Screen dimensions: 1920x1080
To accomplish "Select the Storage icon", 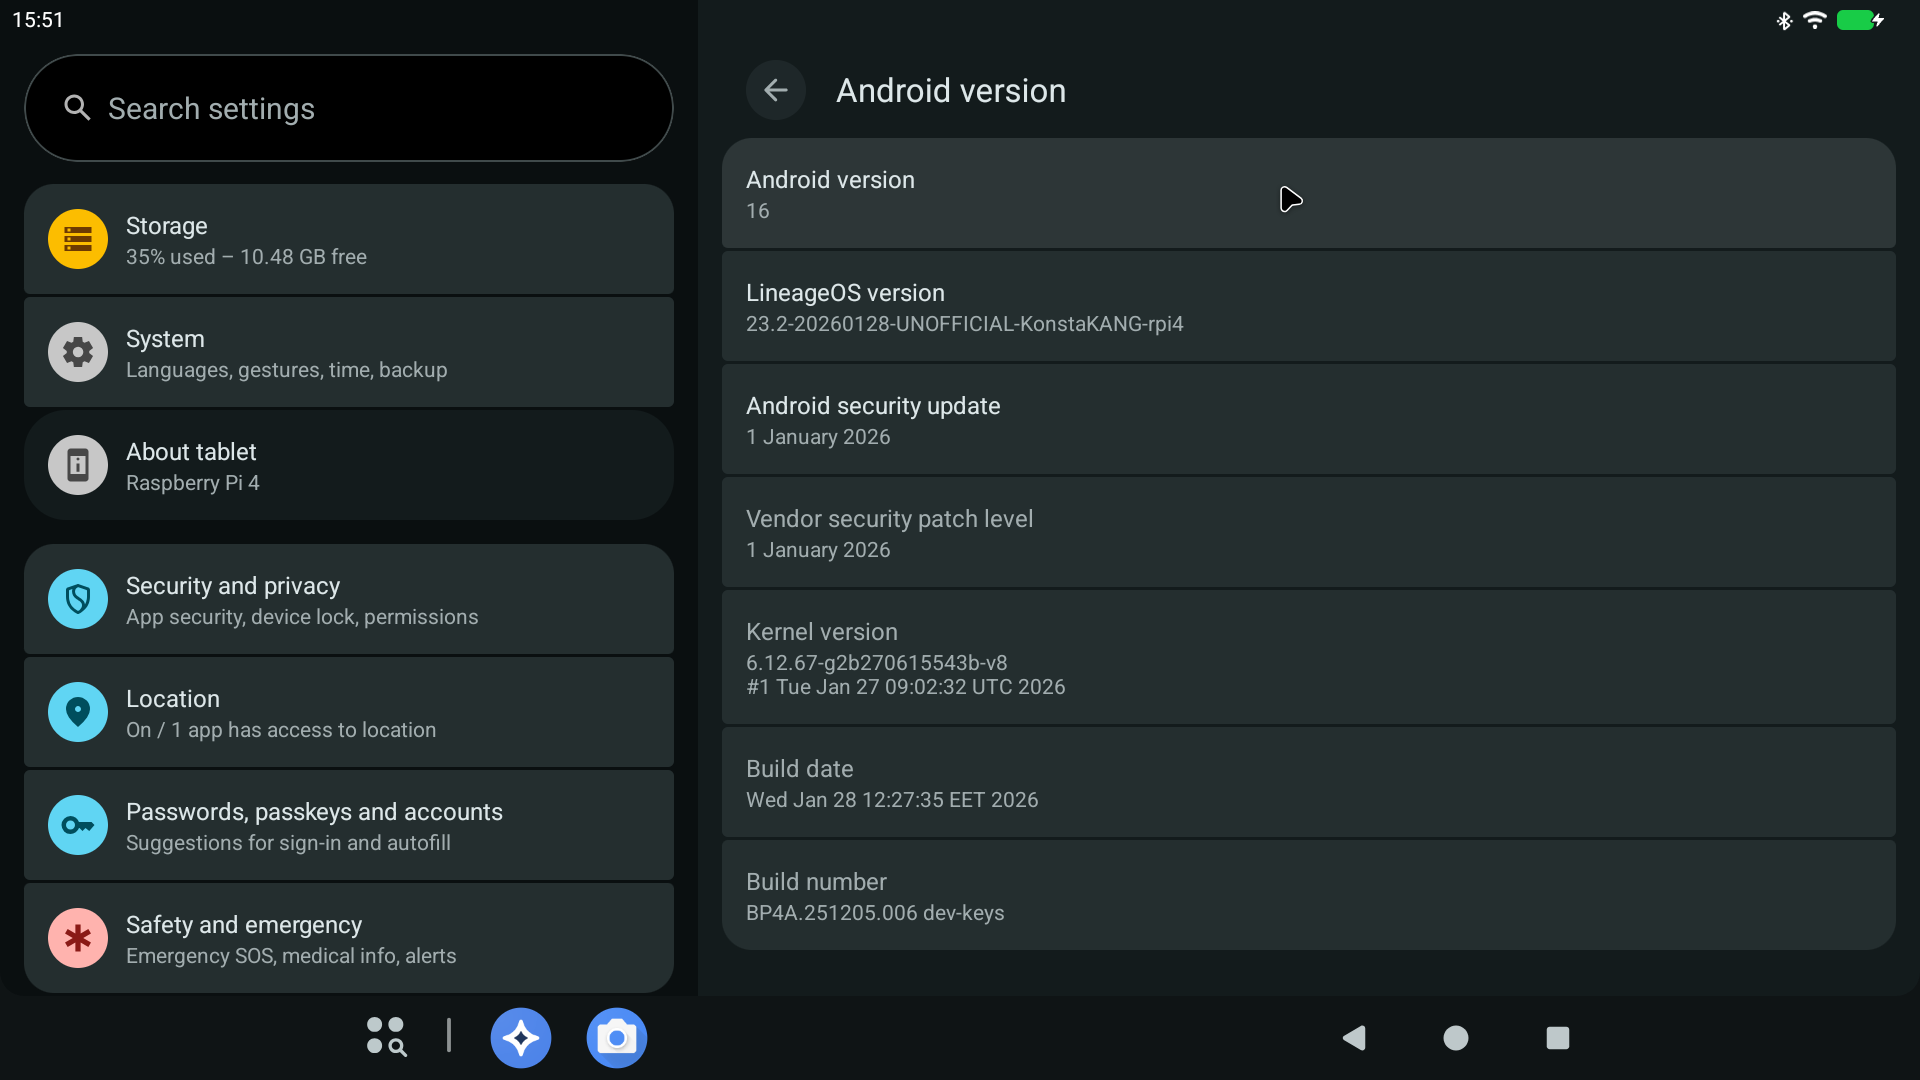I will 77,239.
